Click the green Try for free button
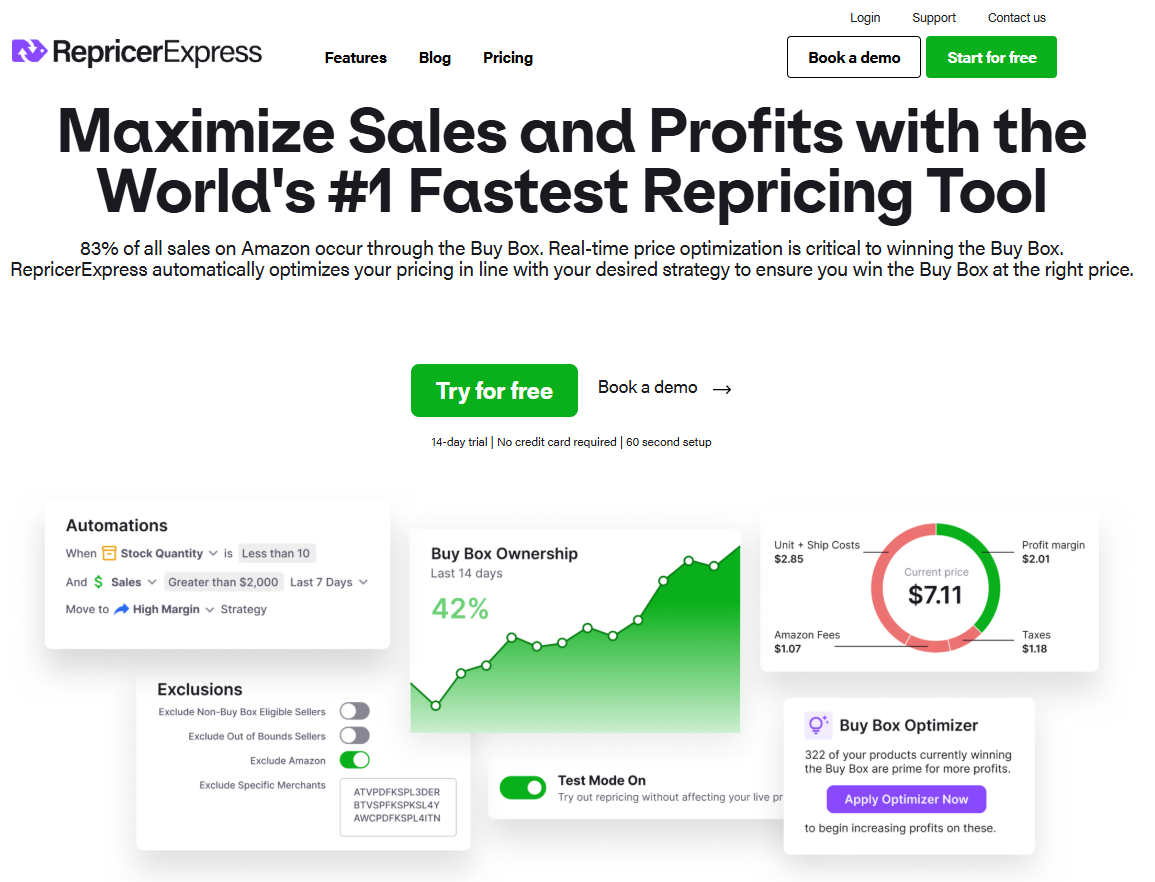 [x=494, y=391]
